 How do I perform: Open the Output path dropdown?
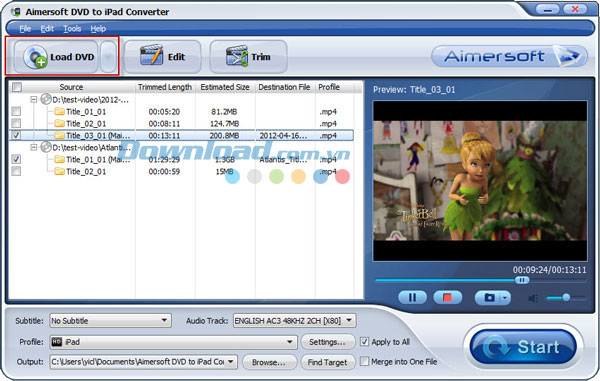click(x=143, y=361)
